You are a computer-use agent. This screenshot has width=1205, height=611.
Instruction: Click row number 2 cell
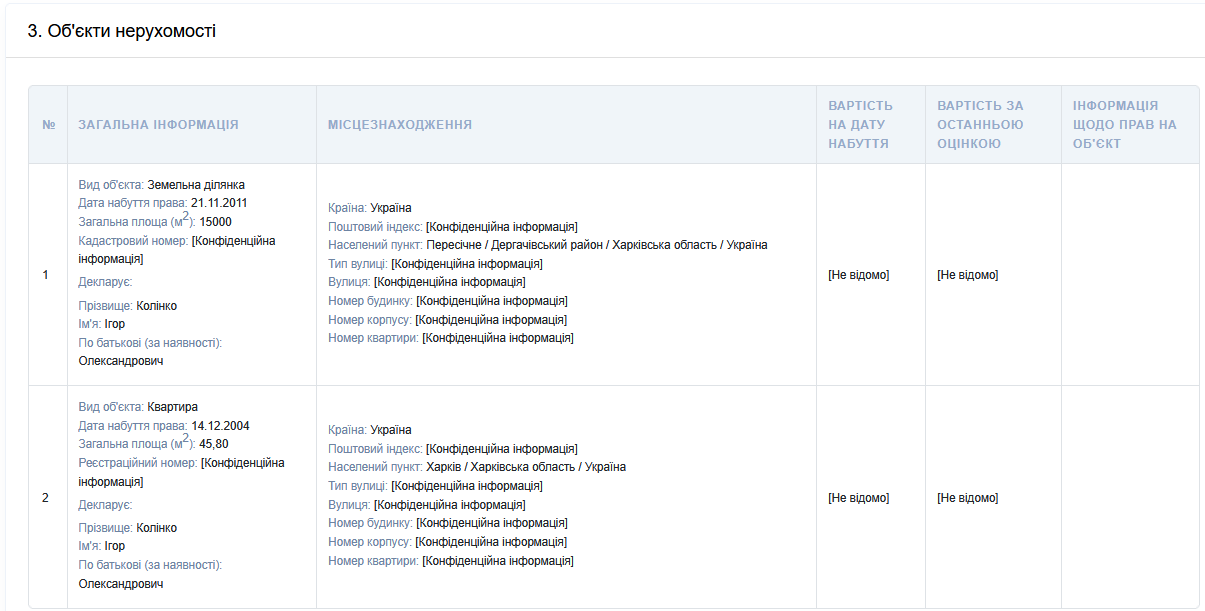[45, 497]
